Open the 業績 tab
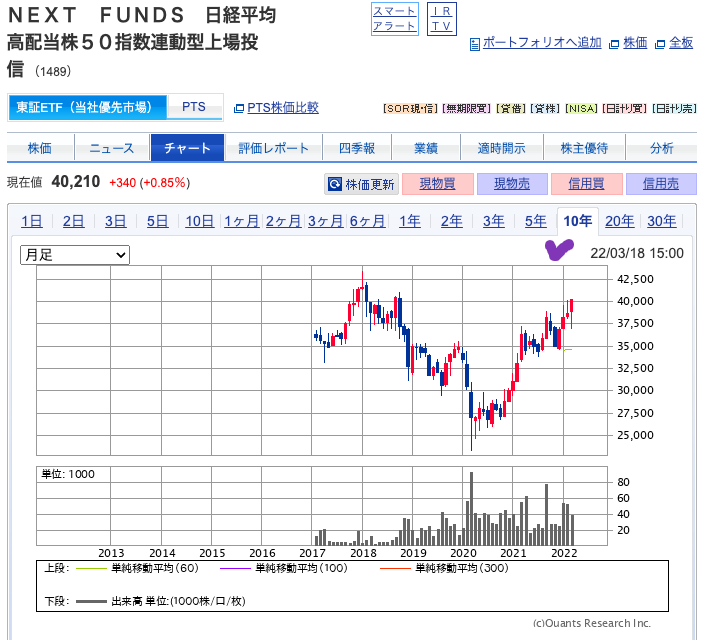The height and width of the screenshot is (640, 703). click(426, 148)
